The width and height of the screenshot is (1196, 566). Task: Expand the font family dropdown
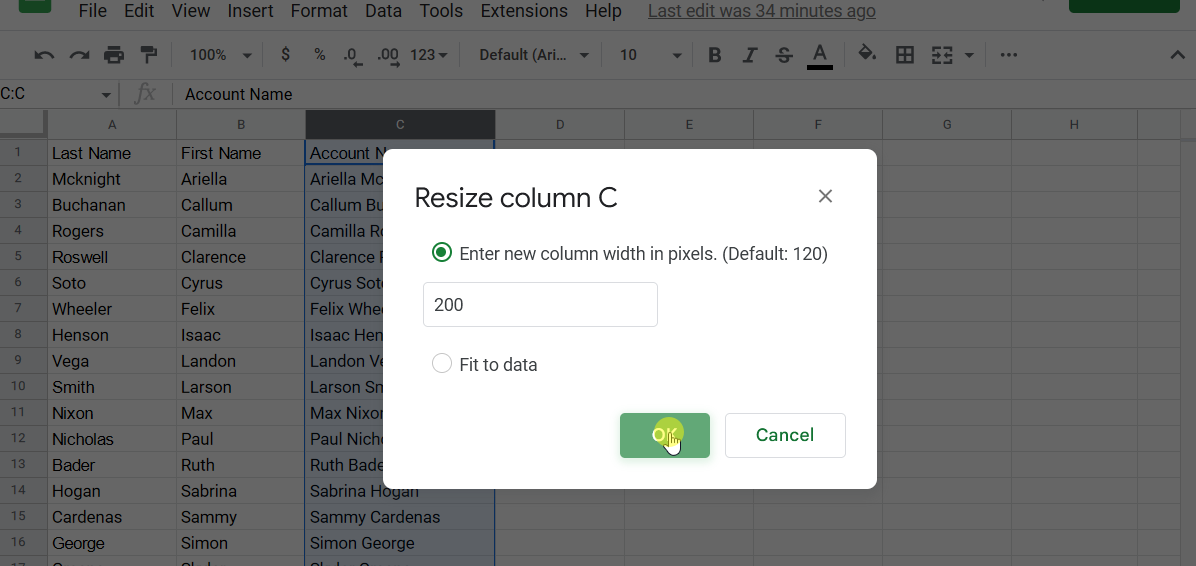point(534,55)
